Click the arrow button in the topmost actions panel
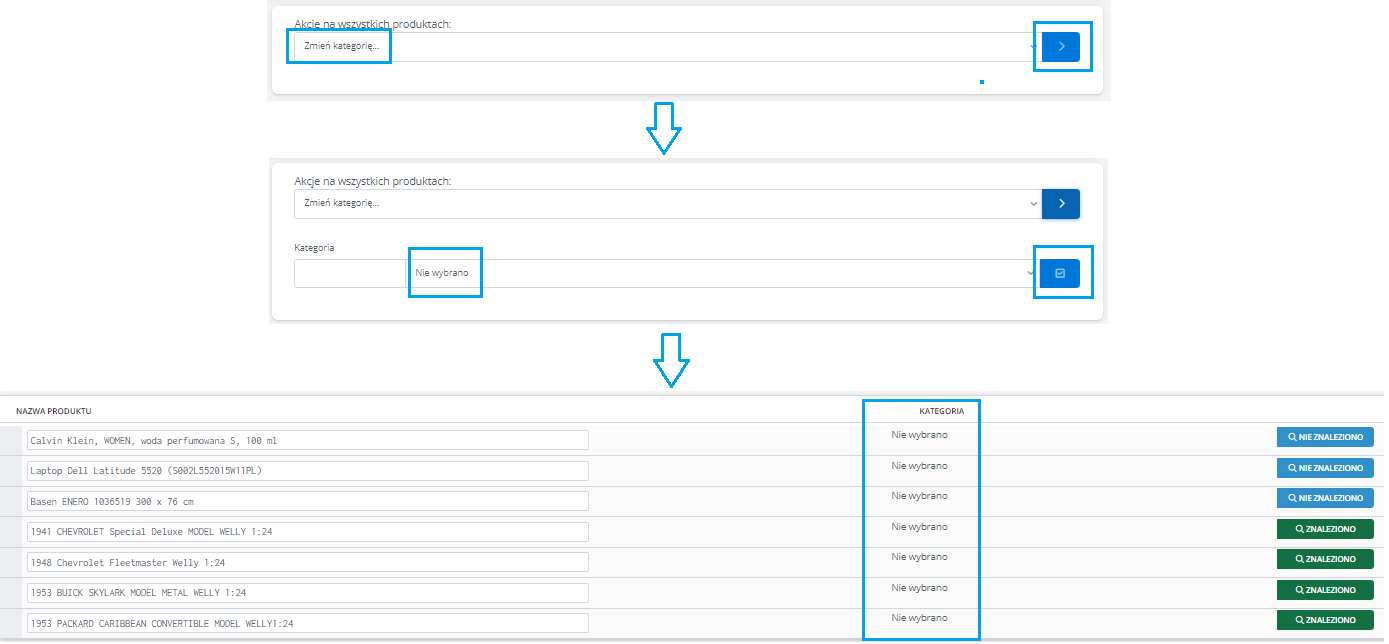Viewport: 1389px width, 644px height. click(1061, 47)
